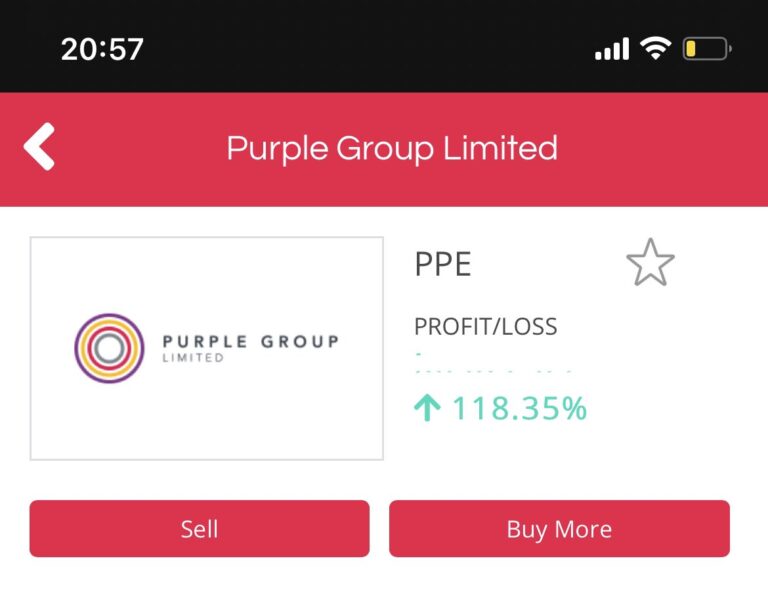Viewport: 768px width, 590px height.
Task: Tap the battery indicator icon
Action: click(x=707, y=49)
